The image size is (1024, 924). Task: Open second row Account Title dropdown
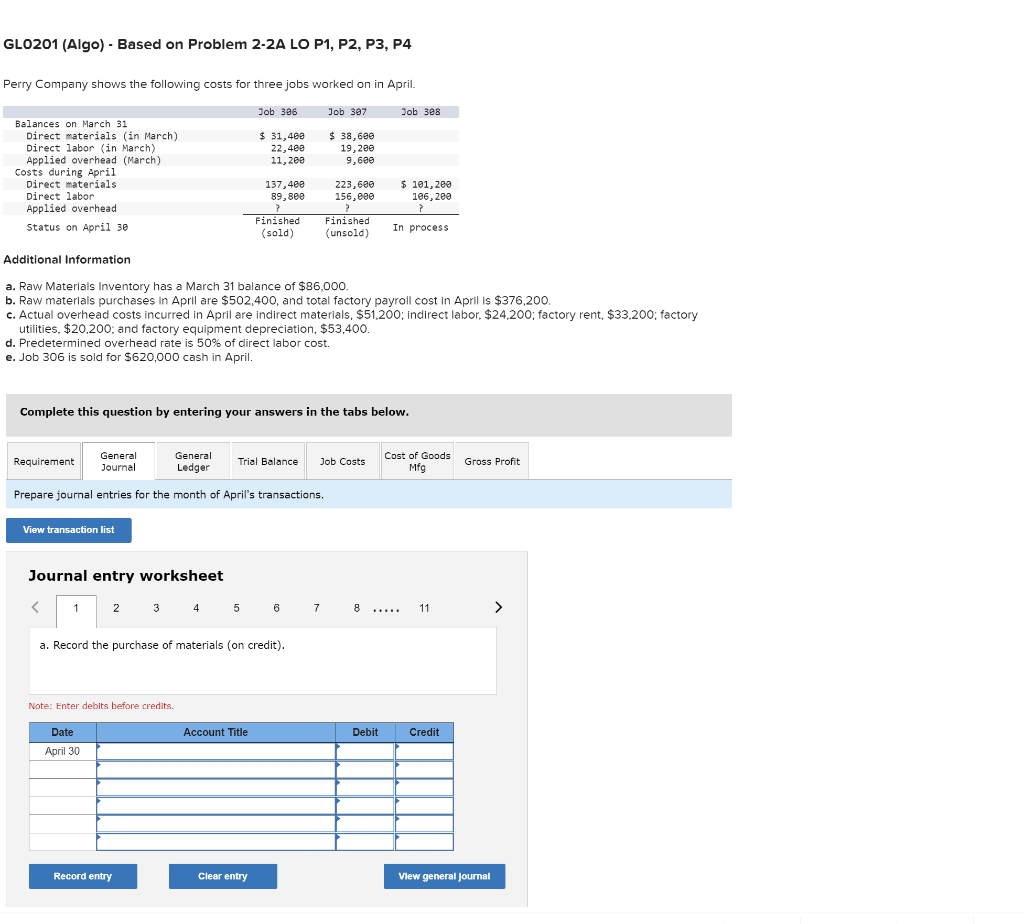tap(216, 770)
